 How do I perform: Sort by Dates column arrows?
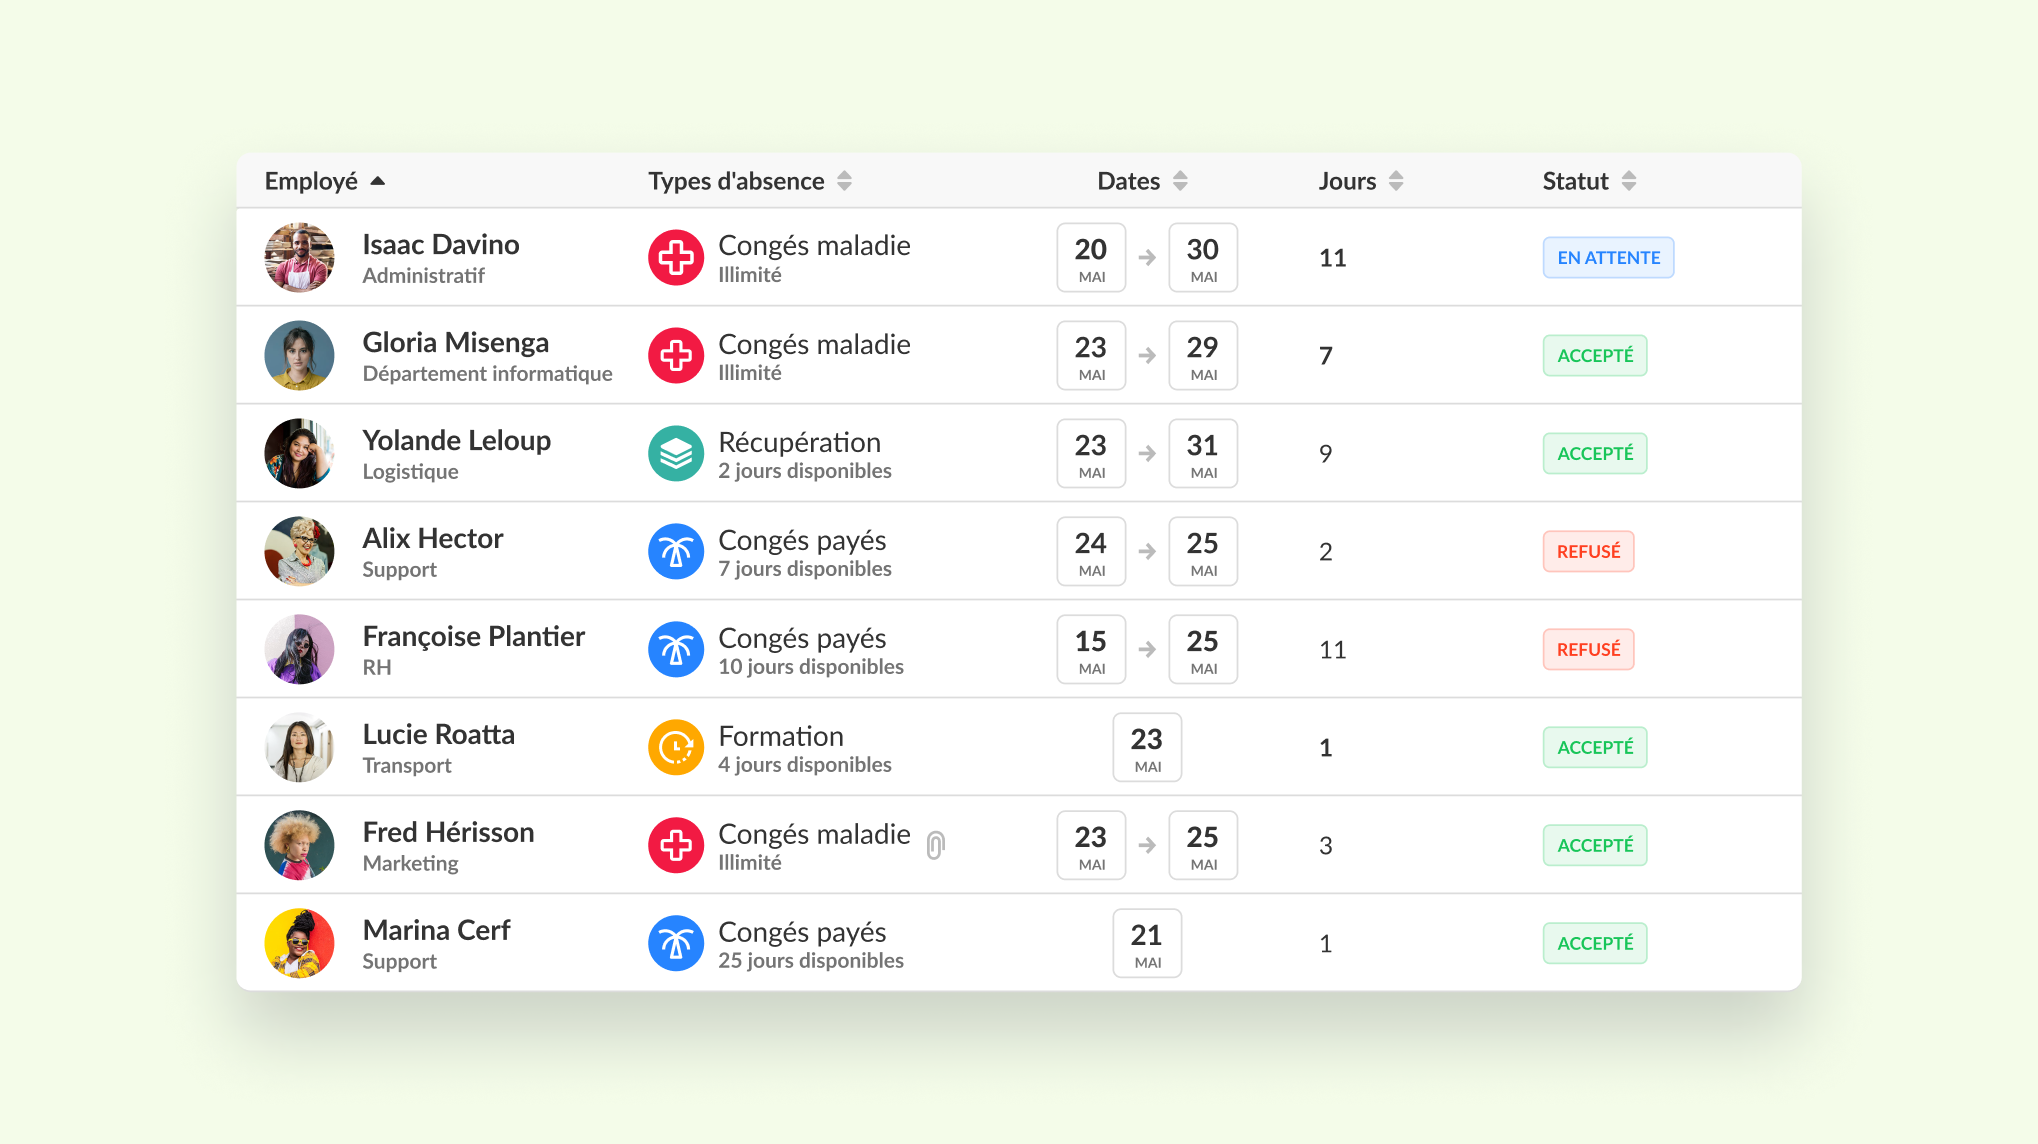[x=1180, y=181]
